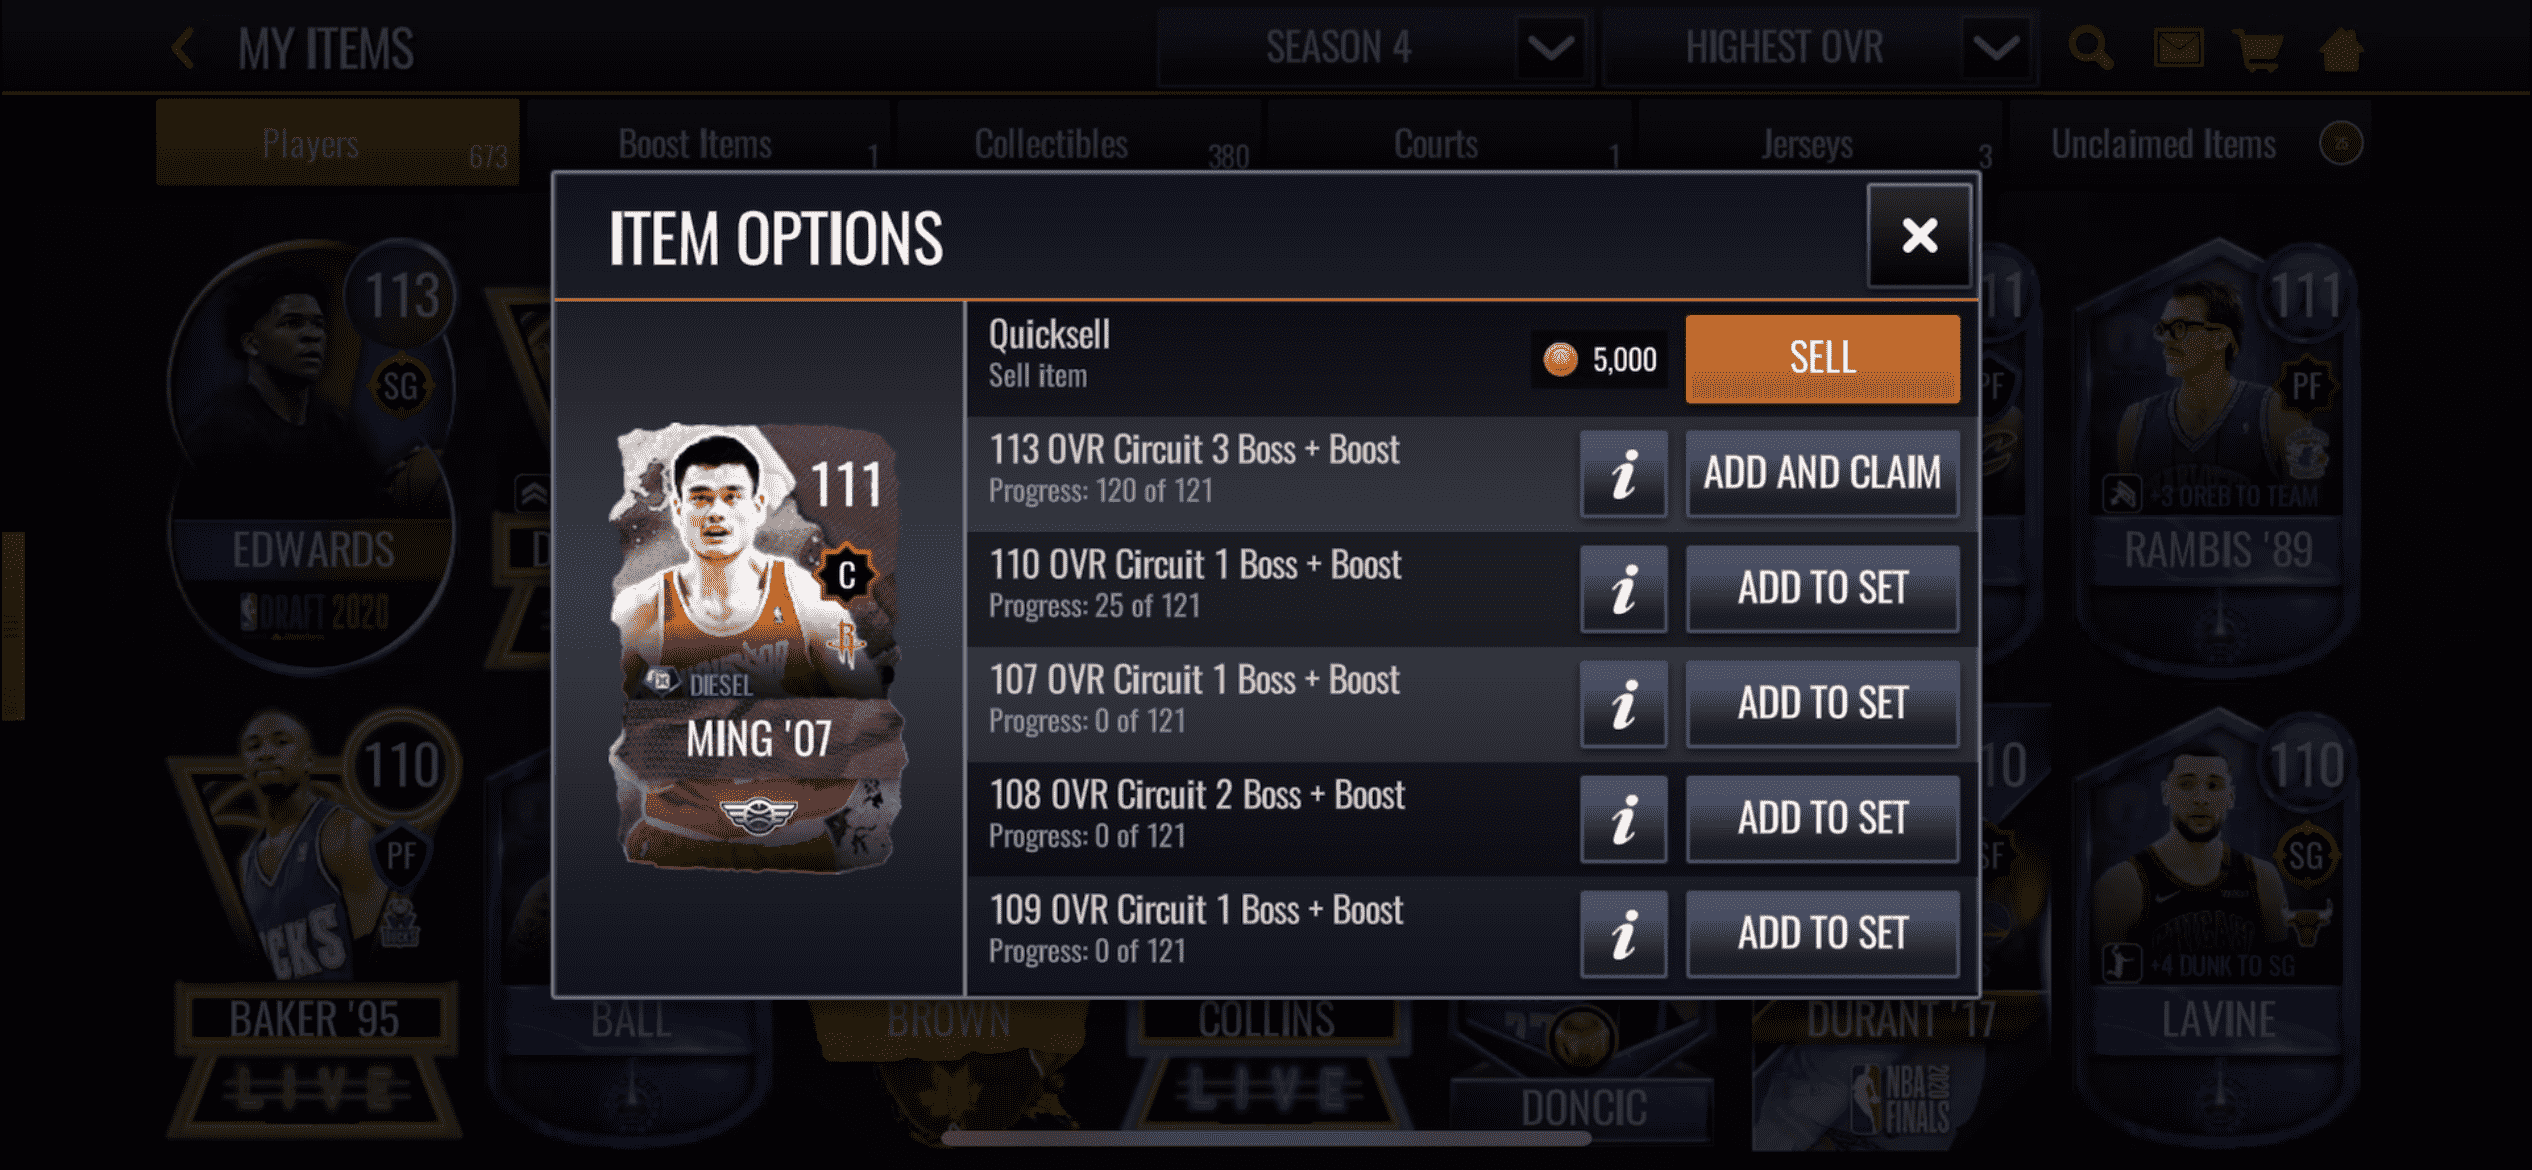Expand the Highest OVR sort dropdown
Viewport: 2532px width, 1170px height.
point(1995,48)
